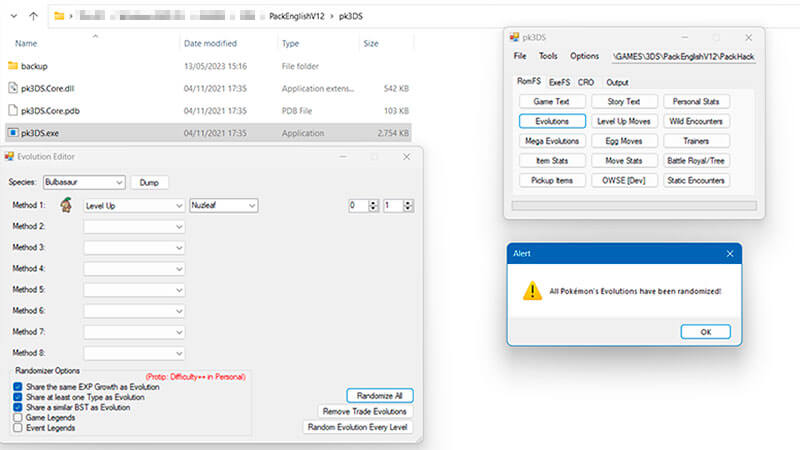Select the backup folder icon

pos(13,66)
